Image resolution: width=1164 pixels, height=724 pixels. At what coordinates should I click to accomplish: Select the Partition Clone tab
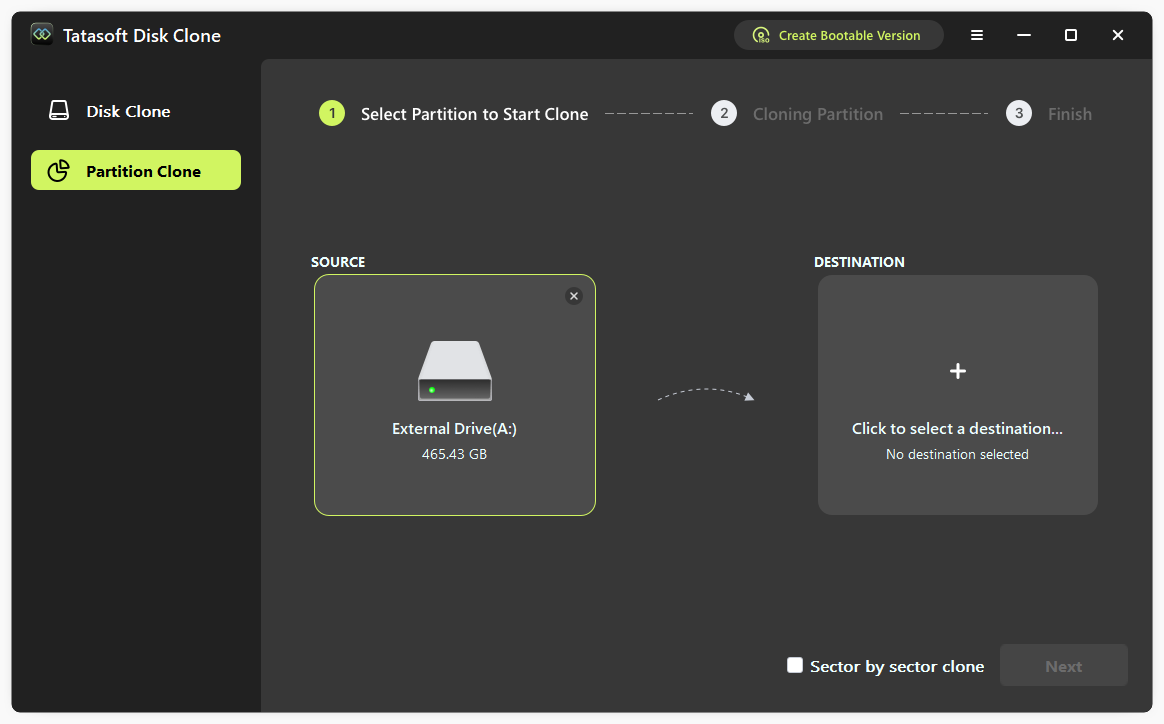click(x=135, y=169)
